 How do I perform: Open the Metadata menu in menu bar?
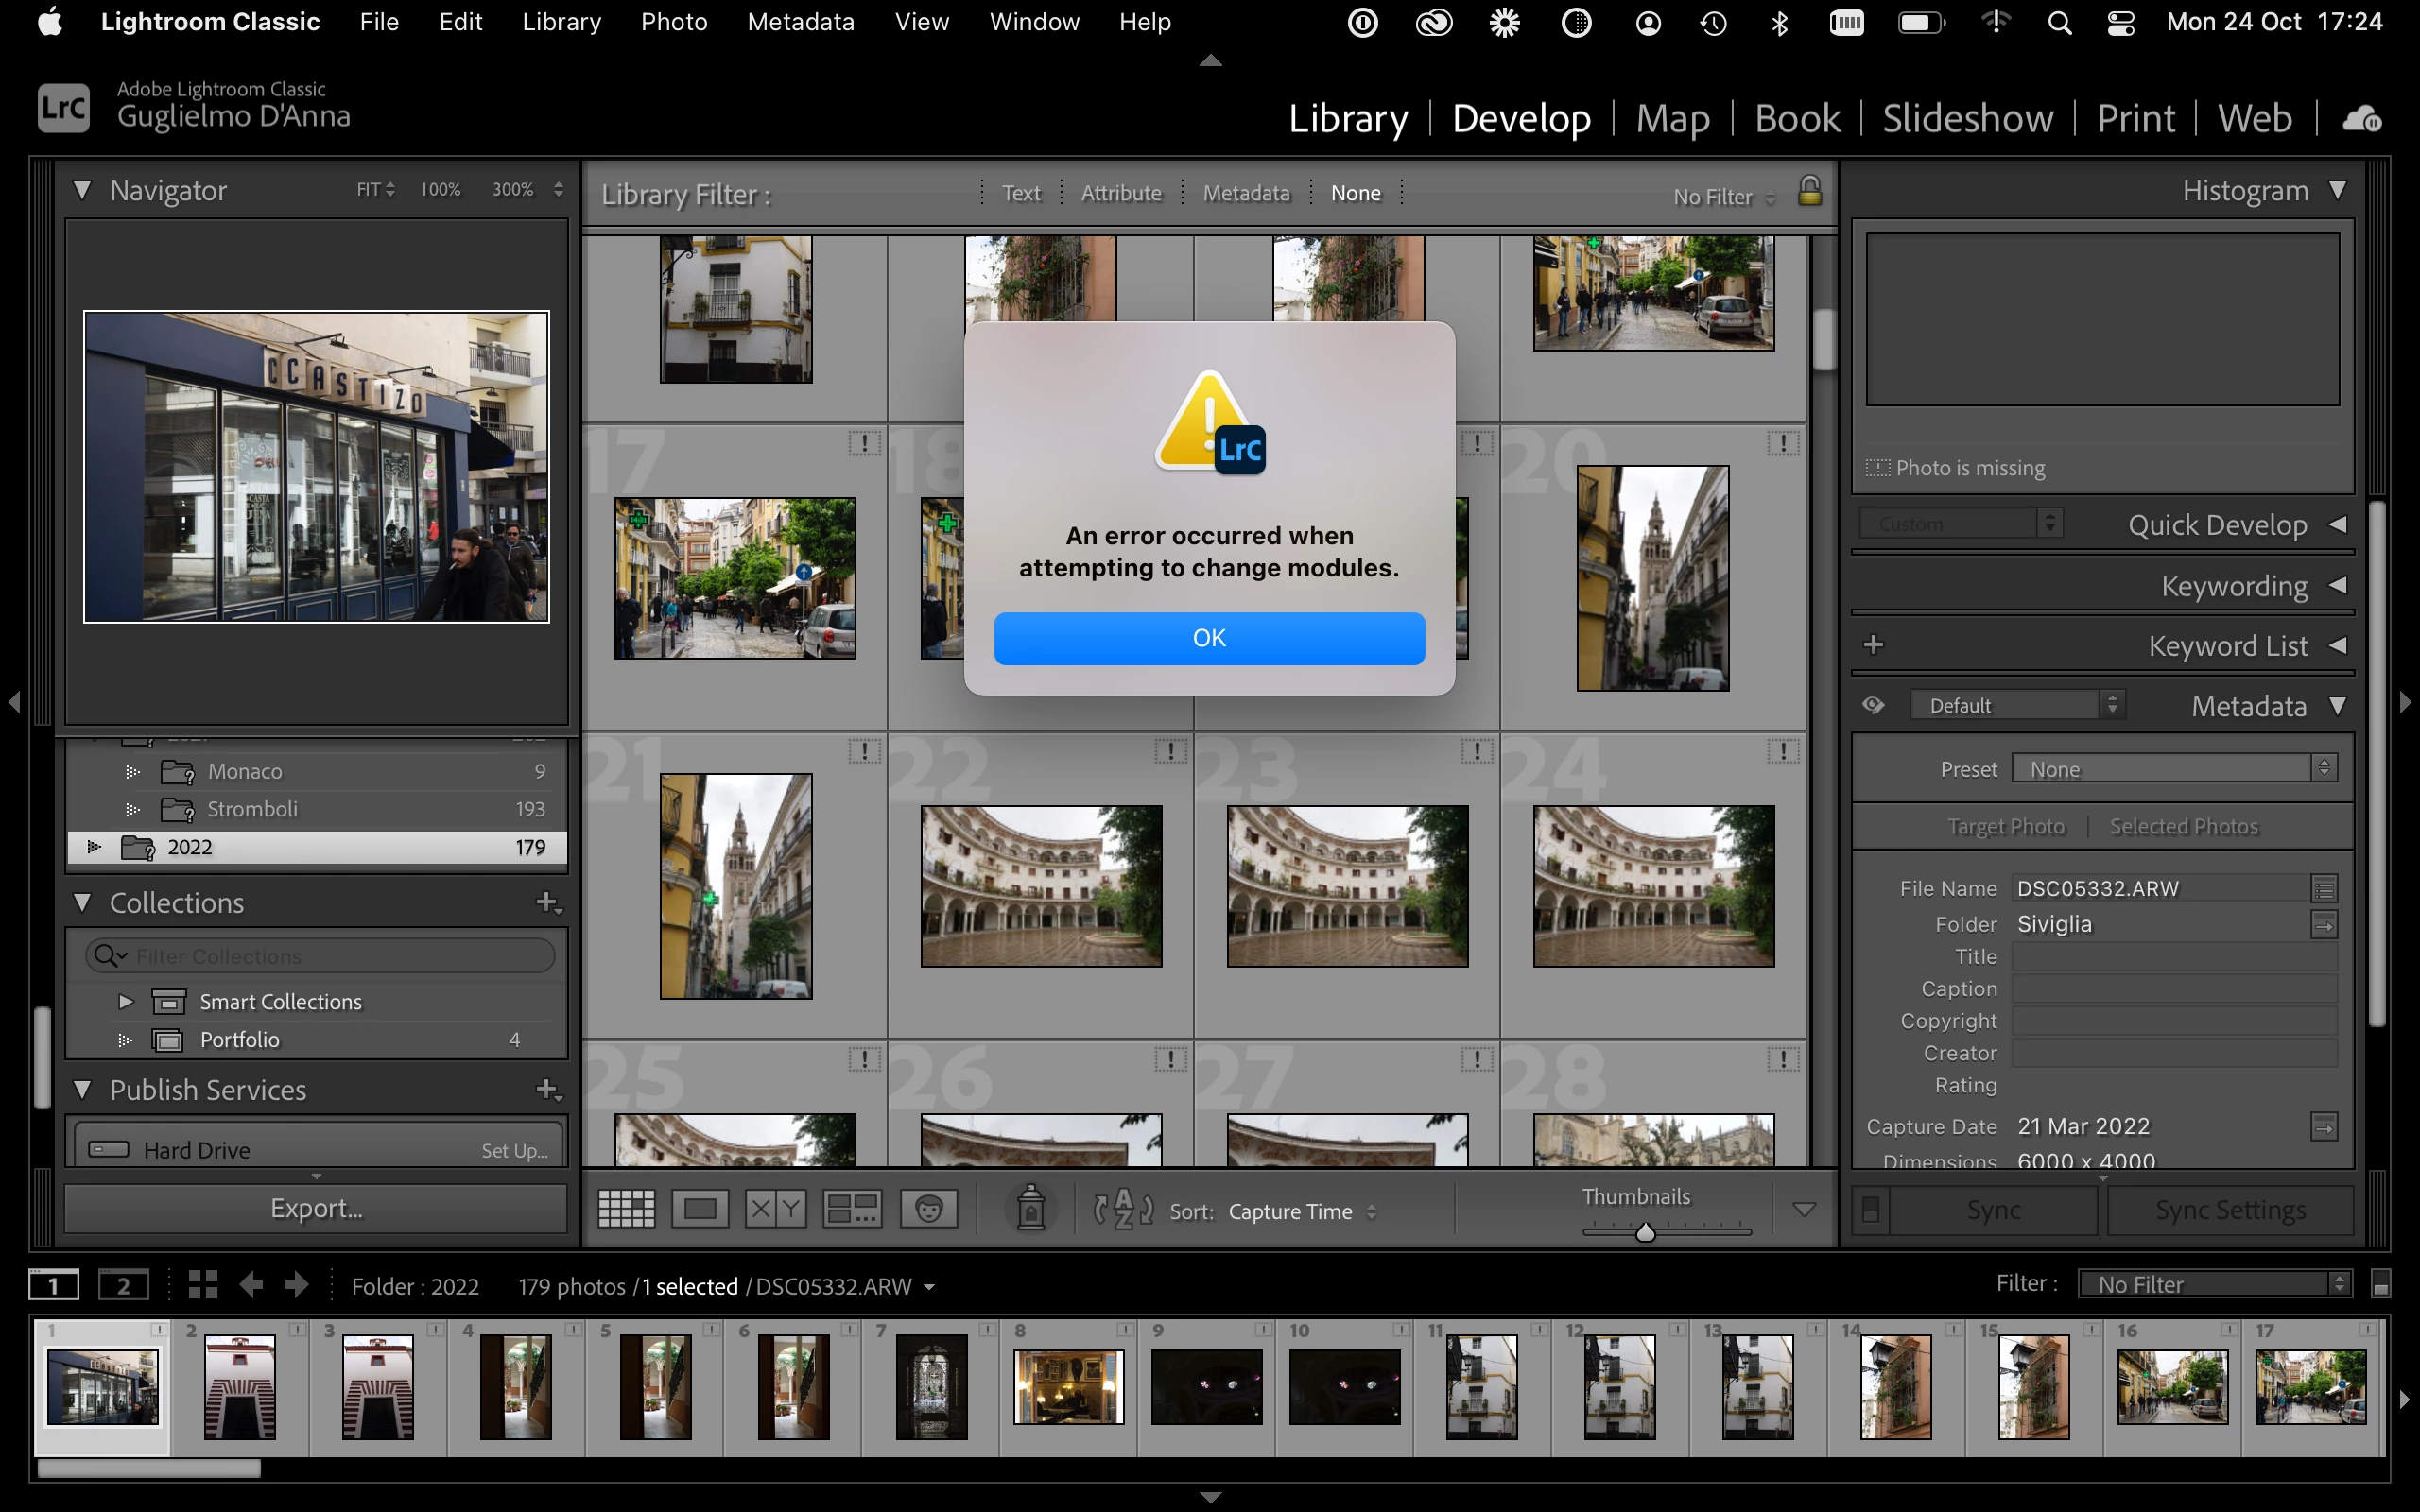[x=800, y=22]
